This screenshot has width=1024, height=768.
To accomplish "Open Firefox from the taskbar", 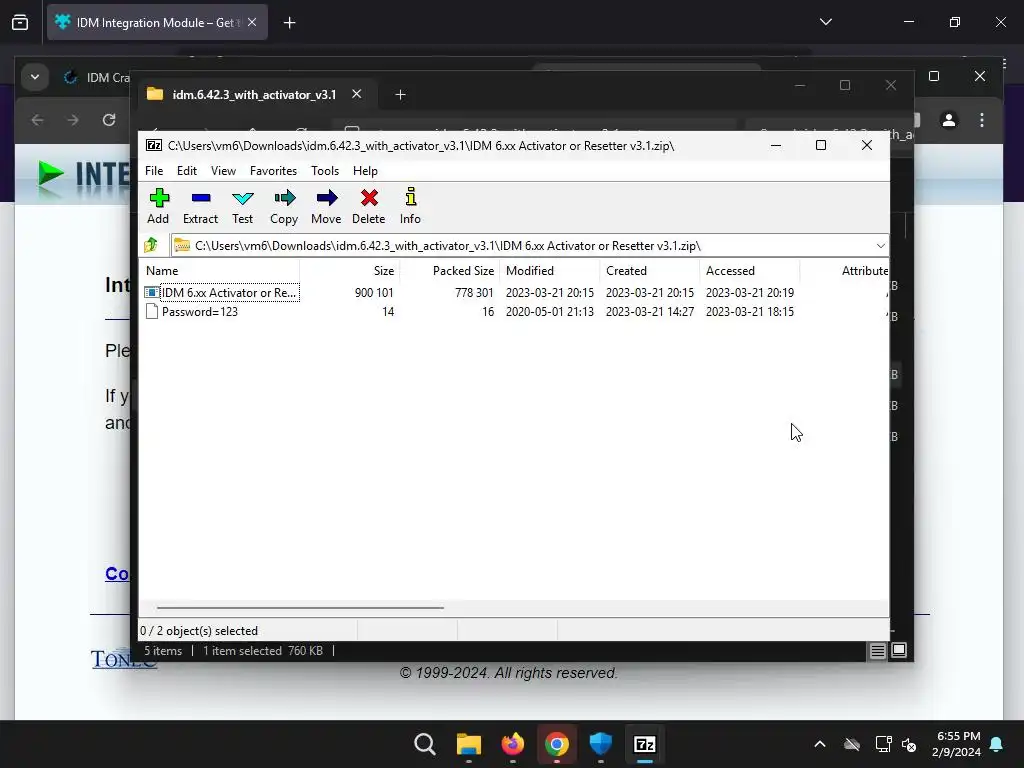I will click(x=513, y=744).
